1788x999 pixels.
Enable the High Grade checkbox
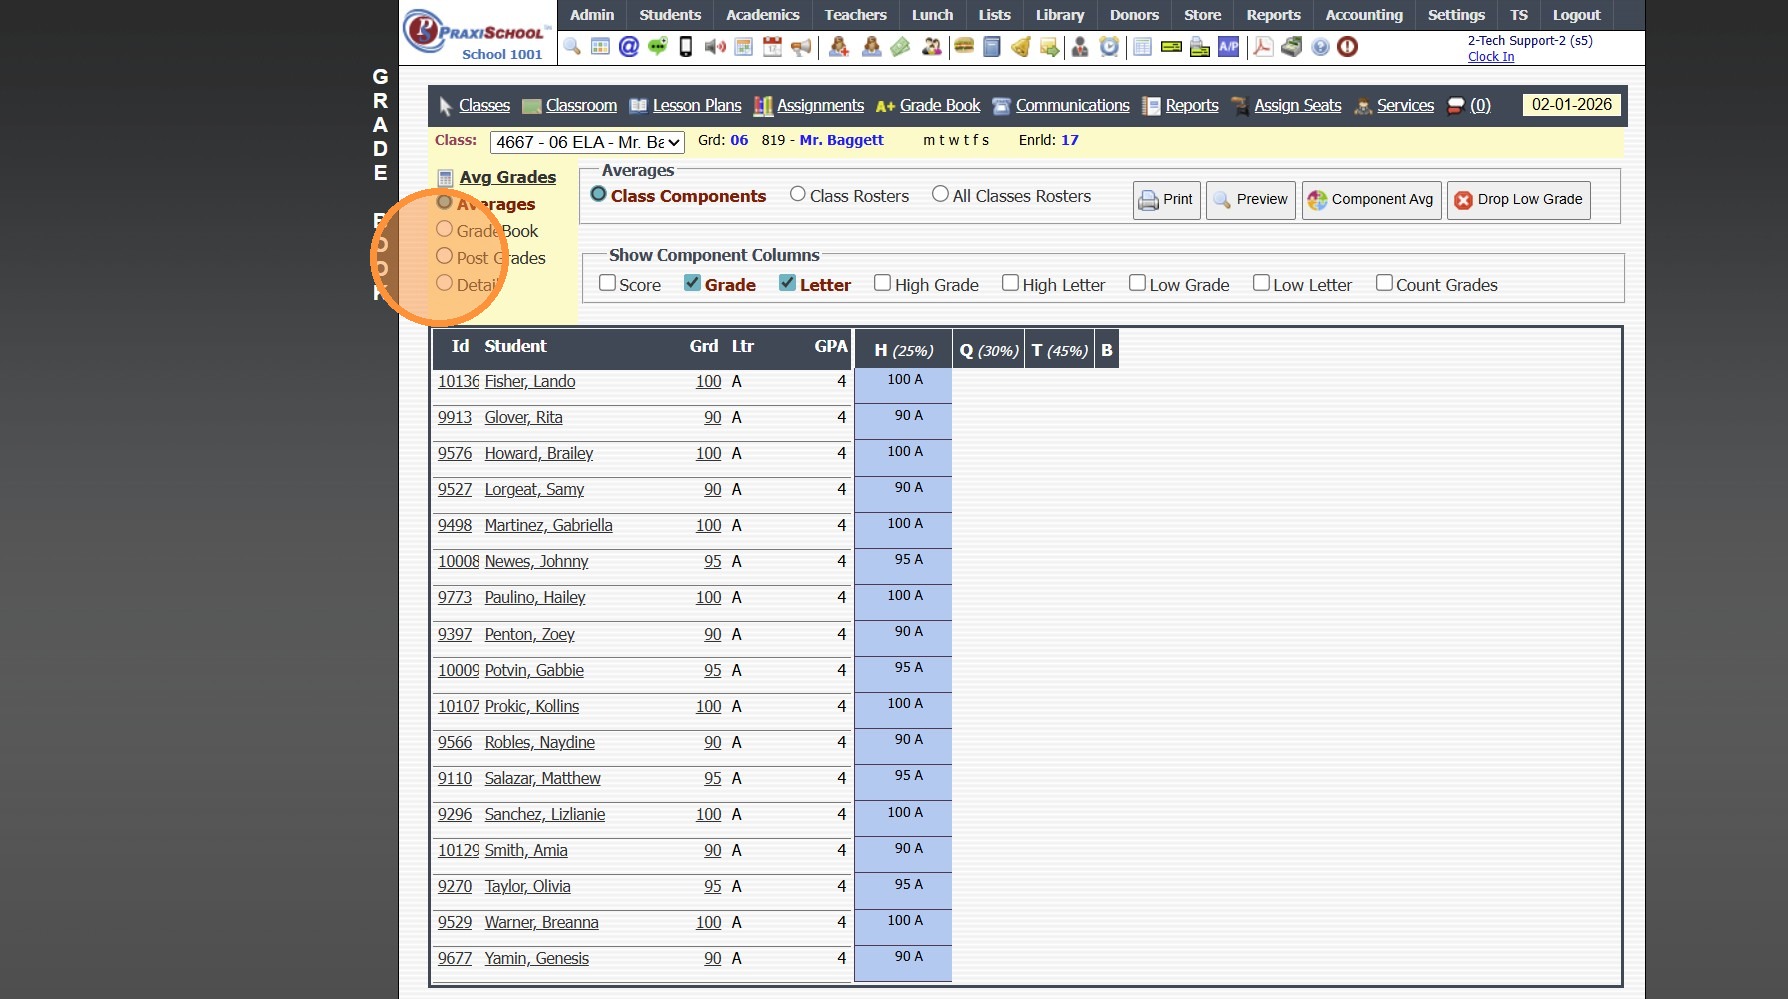click(x=882, y=284)
